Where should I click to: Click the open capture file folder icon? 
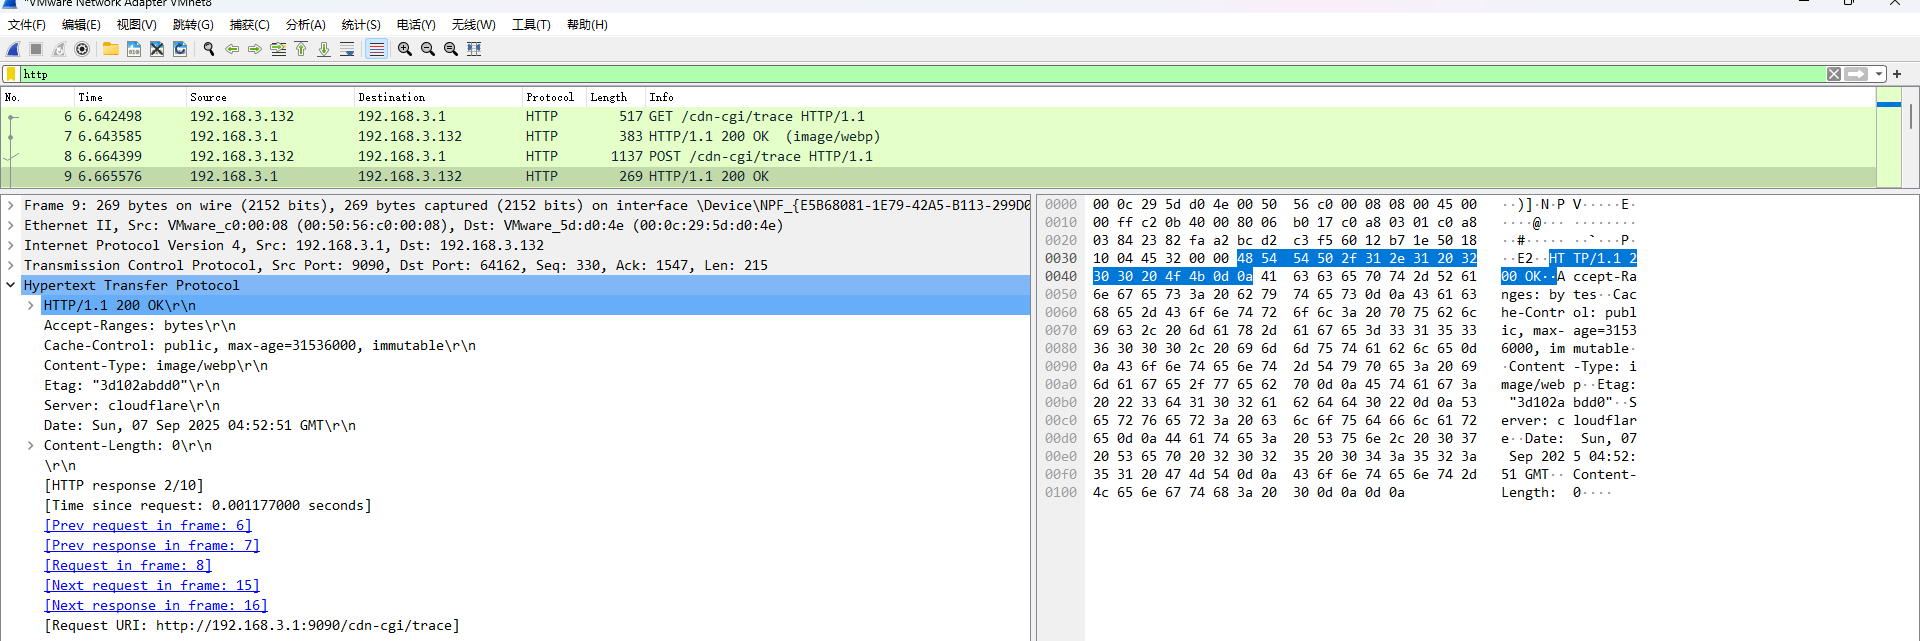coord(110,49)
